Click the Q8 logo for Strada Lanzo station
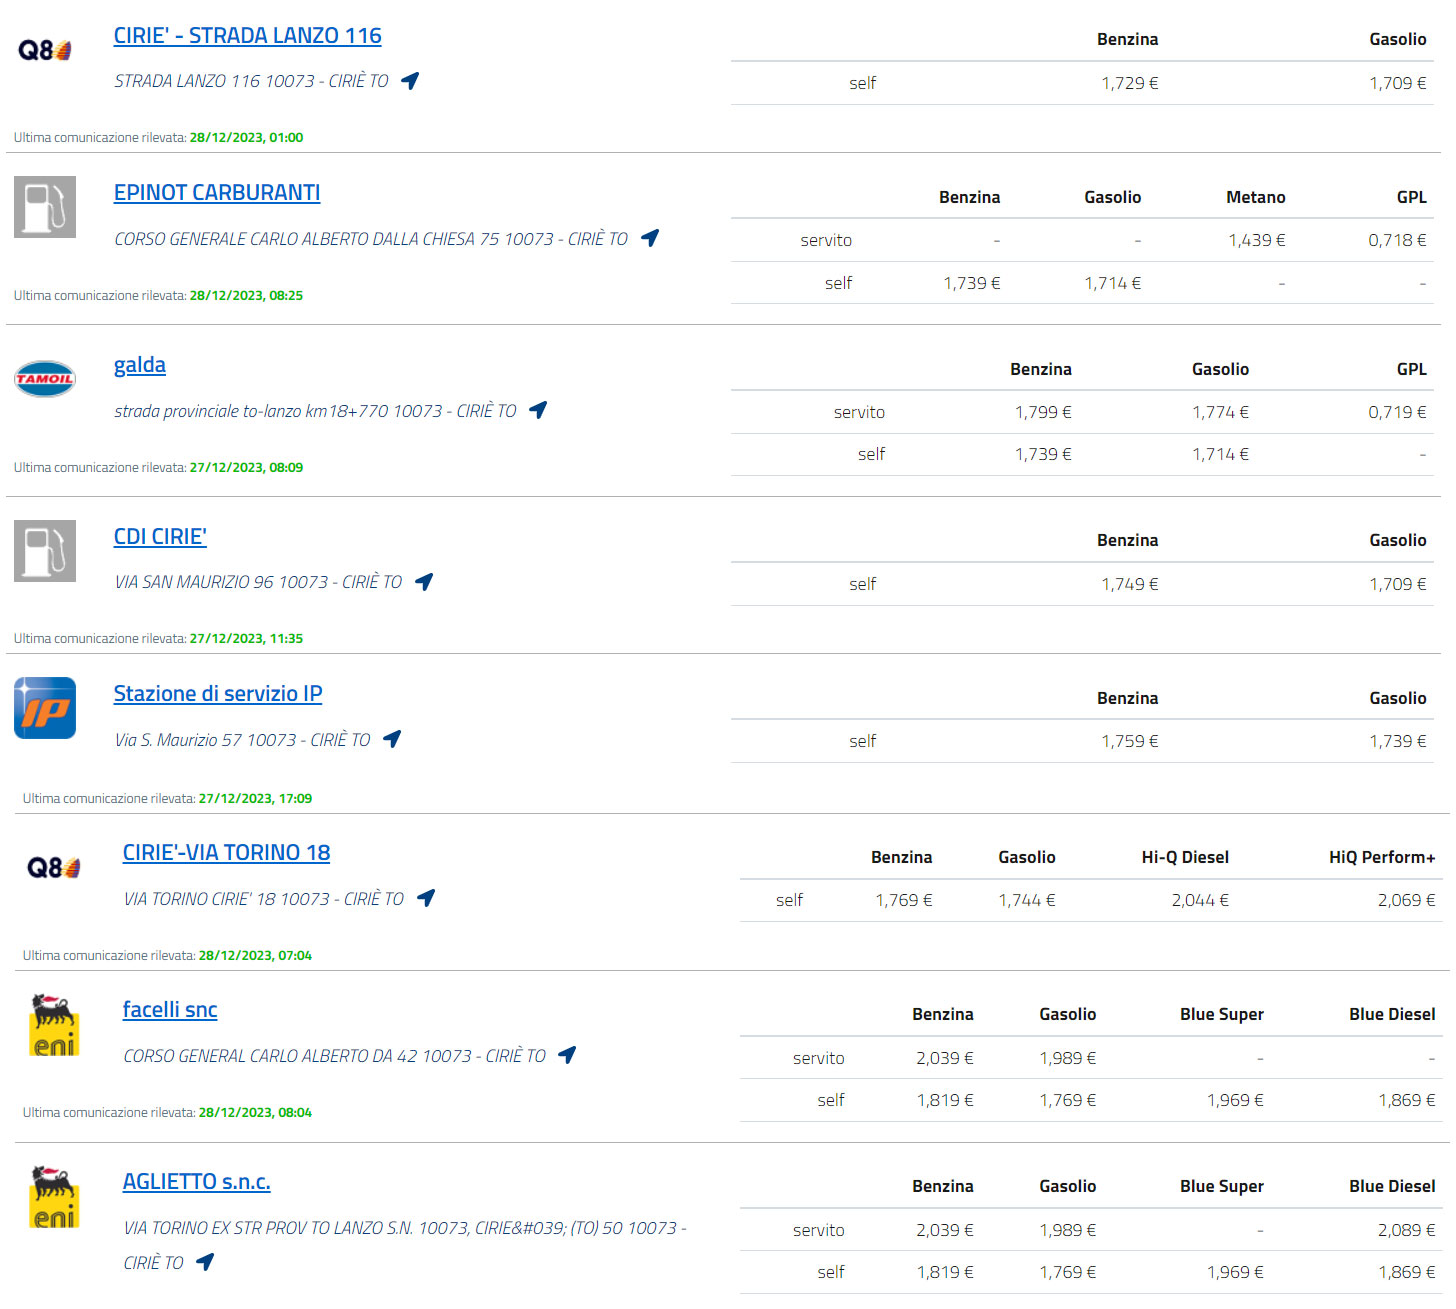This screenshot has height=1309, width=1456. (x=45, y=50)
